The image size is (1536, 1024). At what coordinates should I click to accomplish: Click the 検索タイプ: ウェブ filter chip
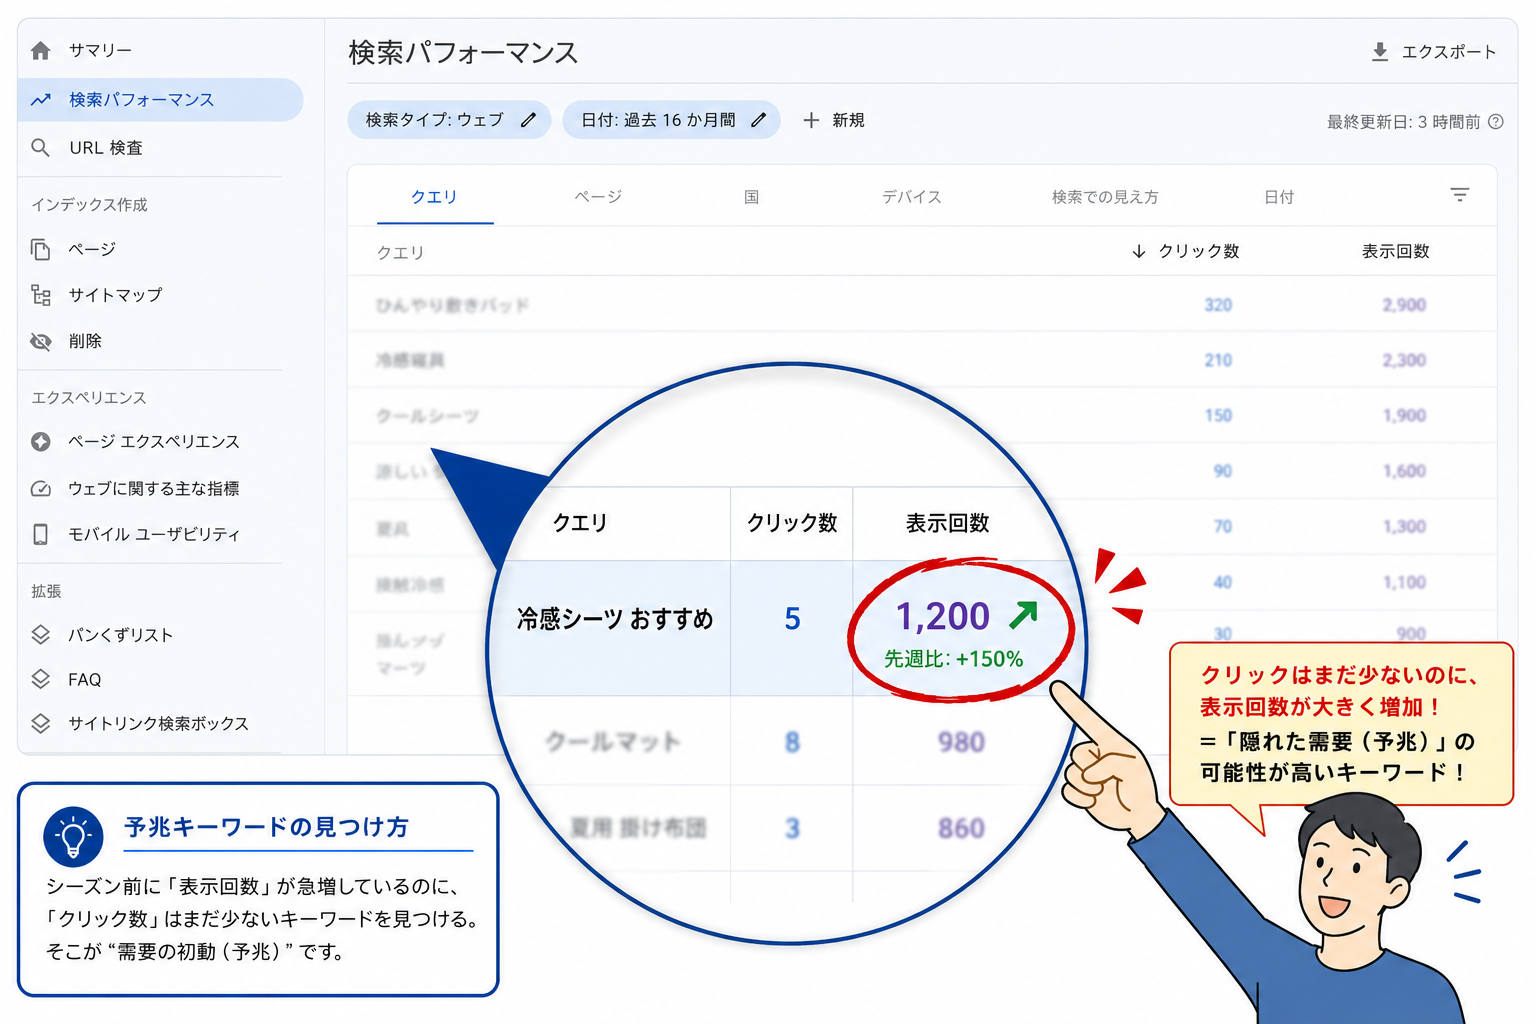[449, 120]
